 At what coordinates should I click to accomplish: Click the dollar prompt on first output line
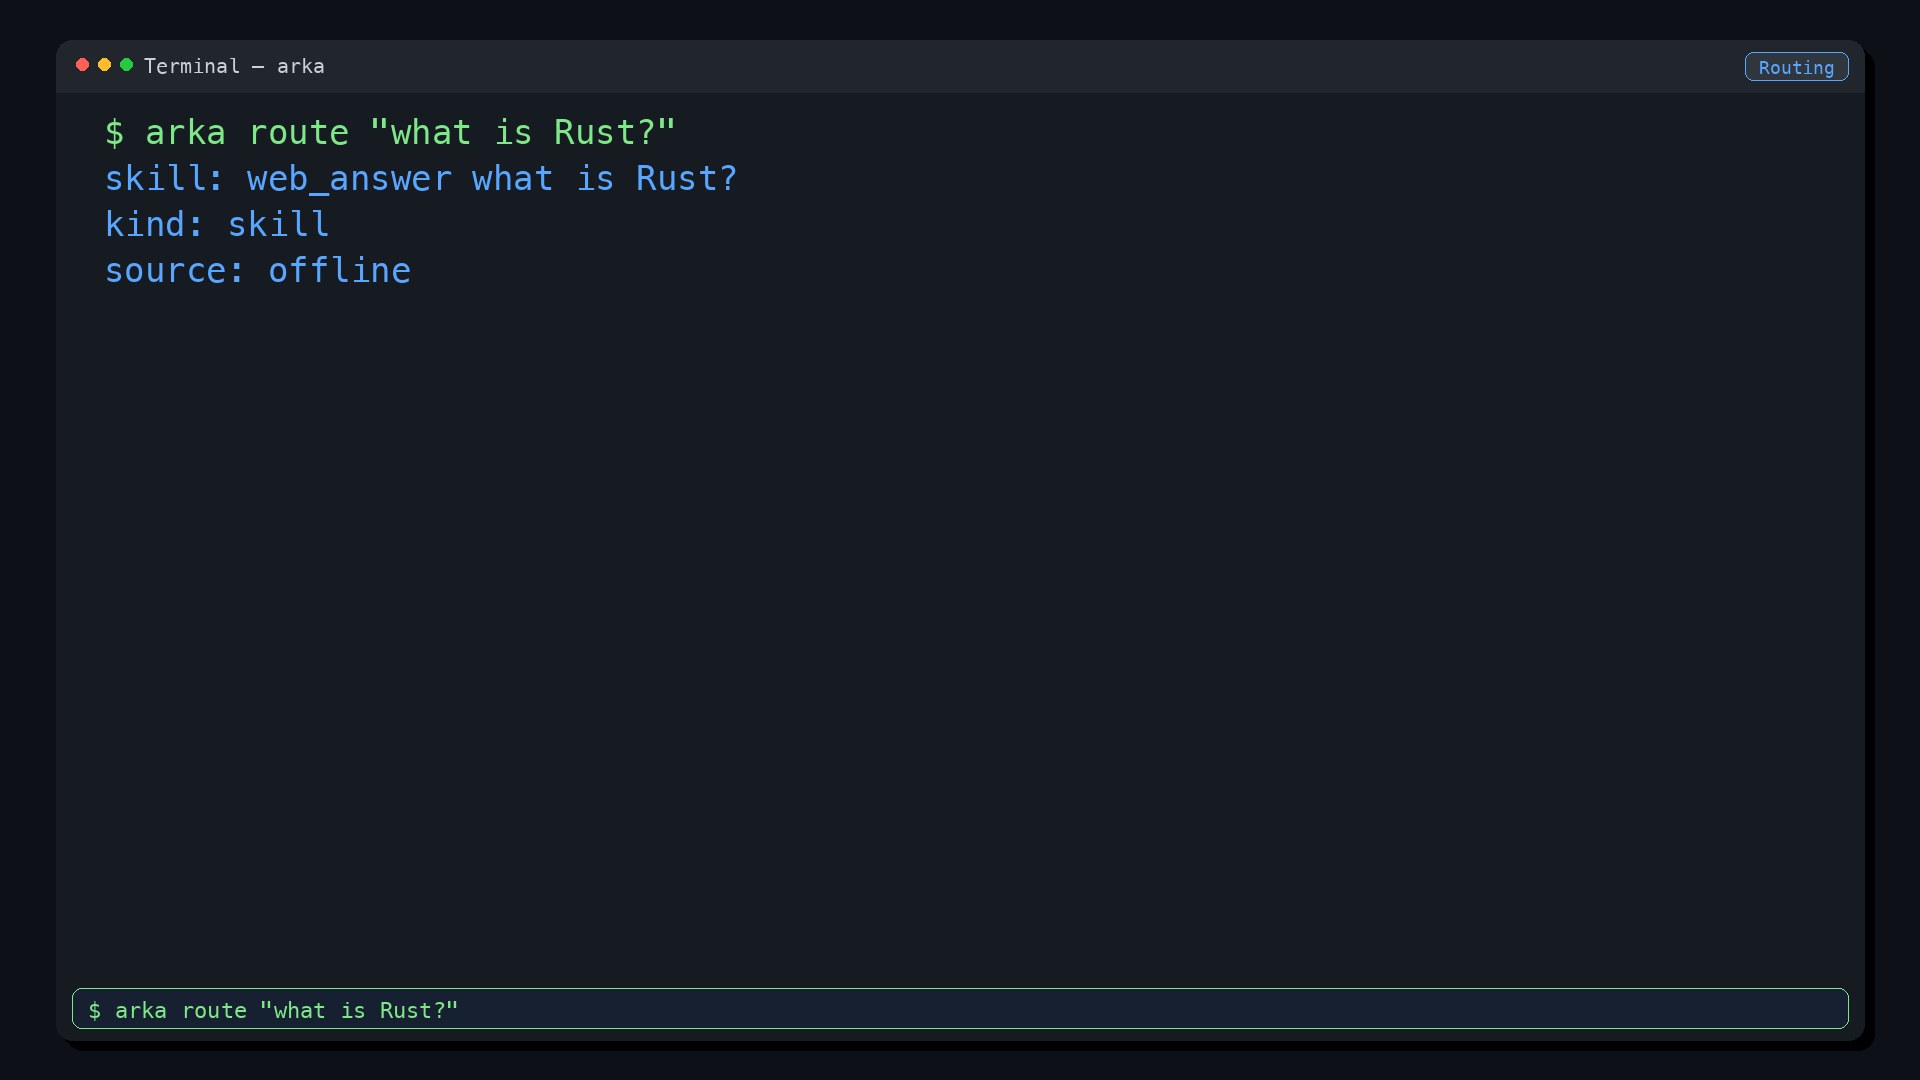click(x=115, y=132)
